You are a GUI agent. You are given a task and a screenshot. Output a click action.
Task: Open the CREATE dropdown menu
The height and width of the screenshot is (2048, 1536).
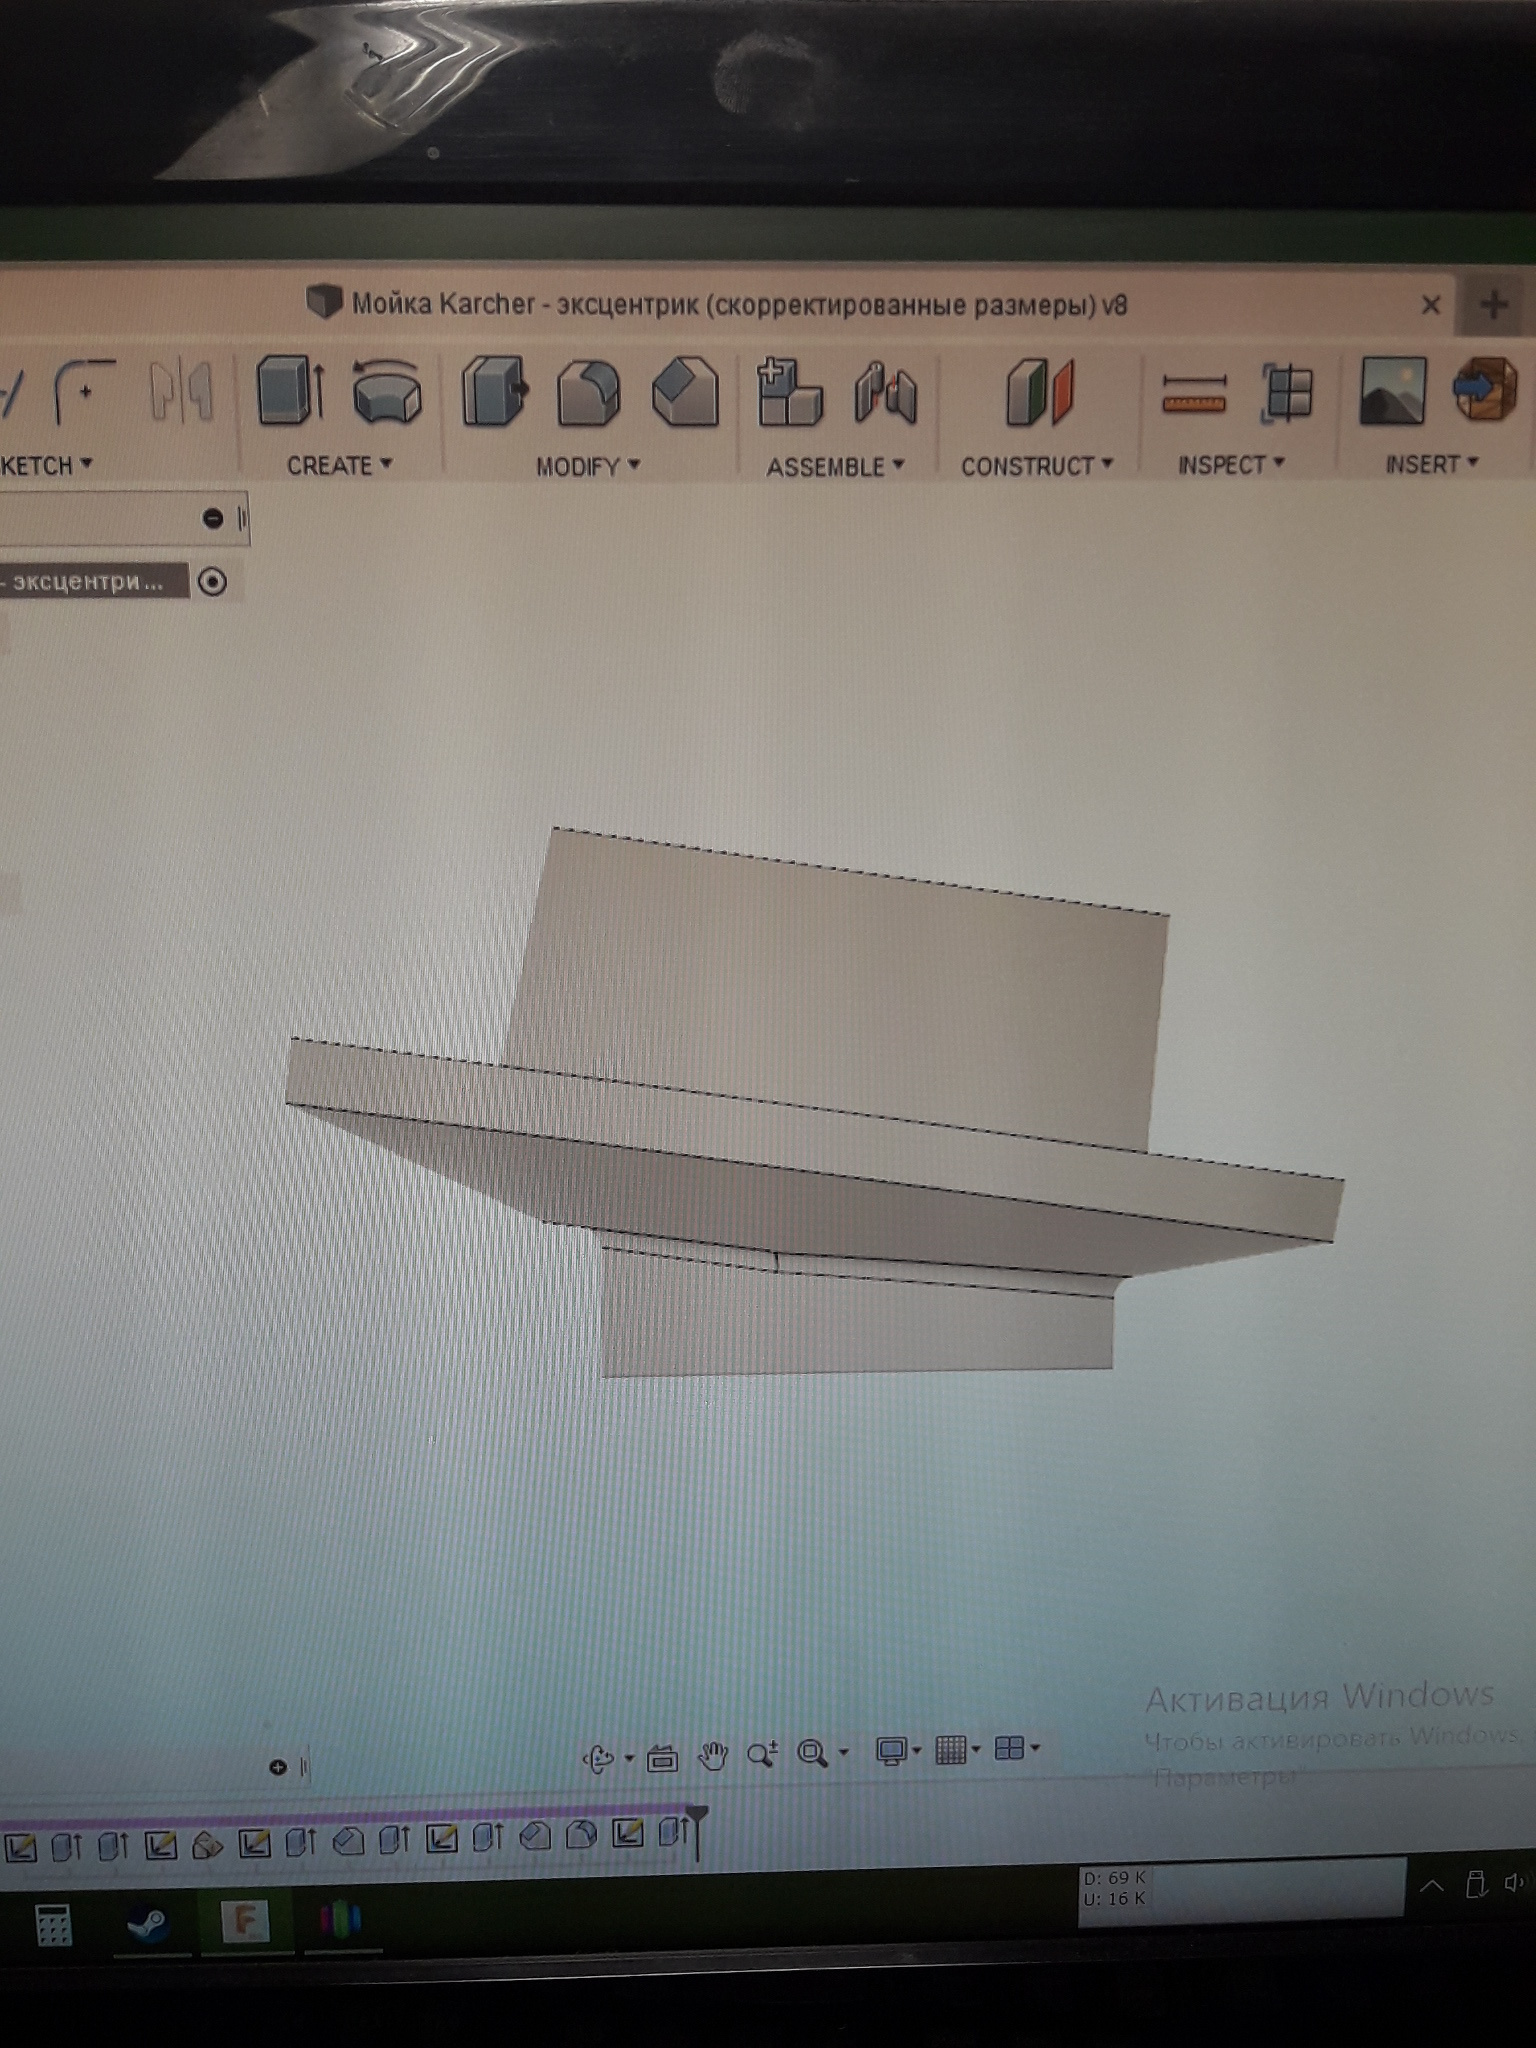click(x=339, y=466)
